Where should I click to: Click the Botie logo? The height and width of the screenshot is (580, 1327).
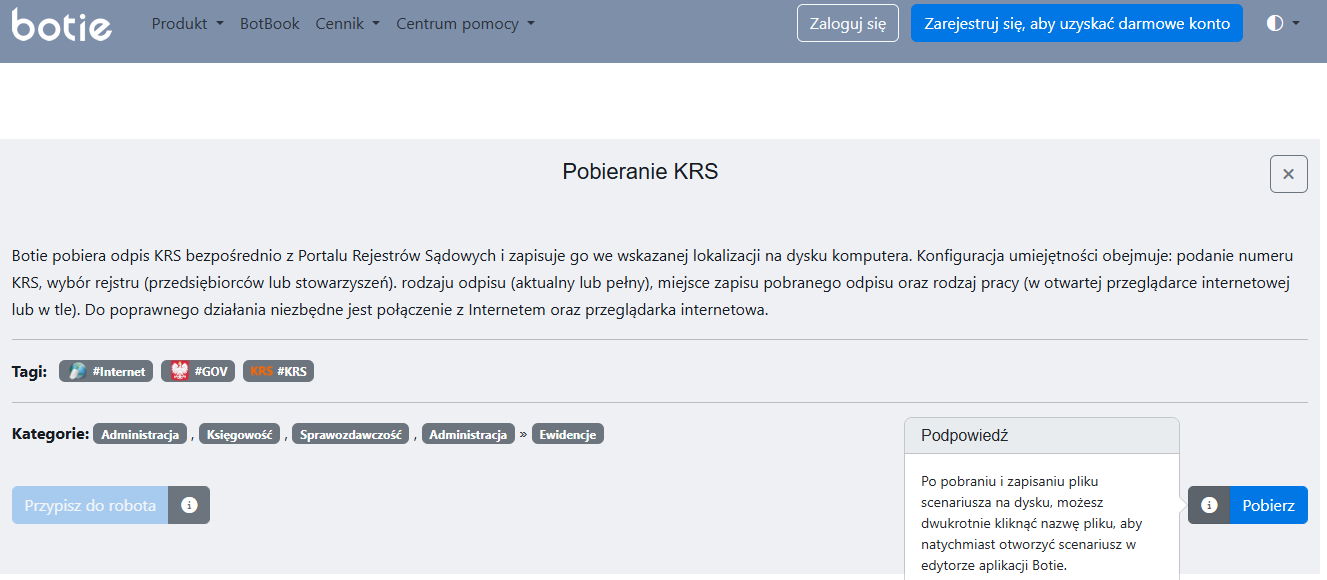[62, 24]
